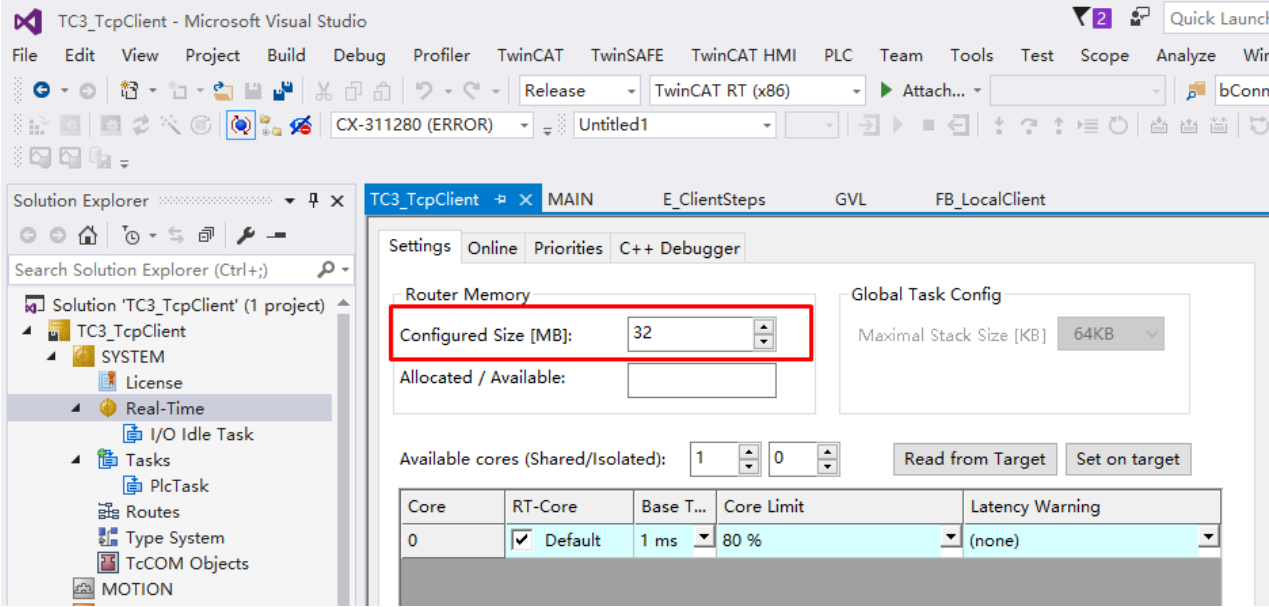Switch to the FB_LocalClient document tab

tap(990, 199)
